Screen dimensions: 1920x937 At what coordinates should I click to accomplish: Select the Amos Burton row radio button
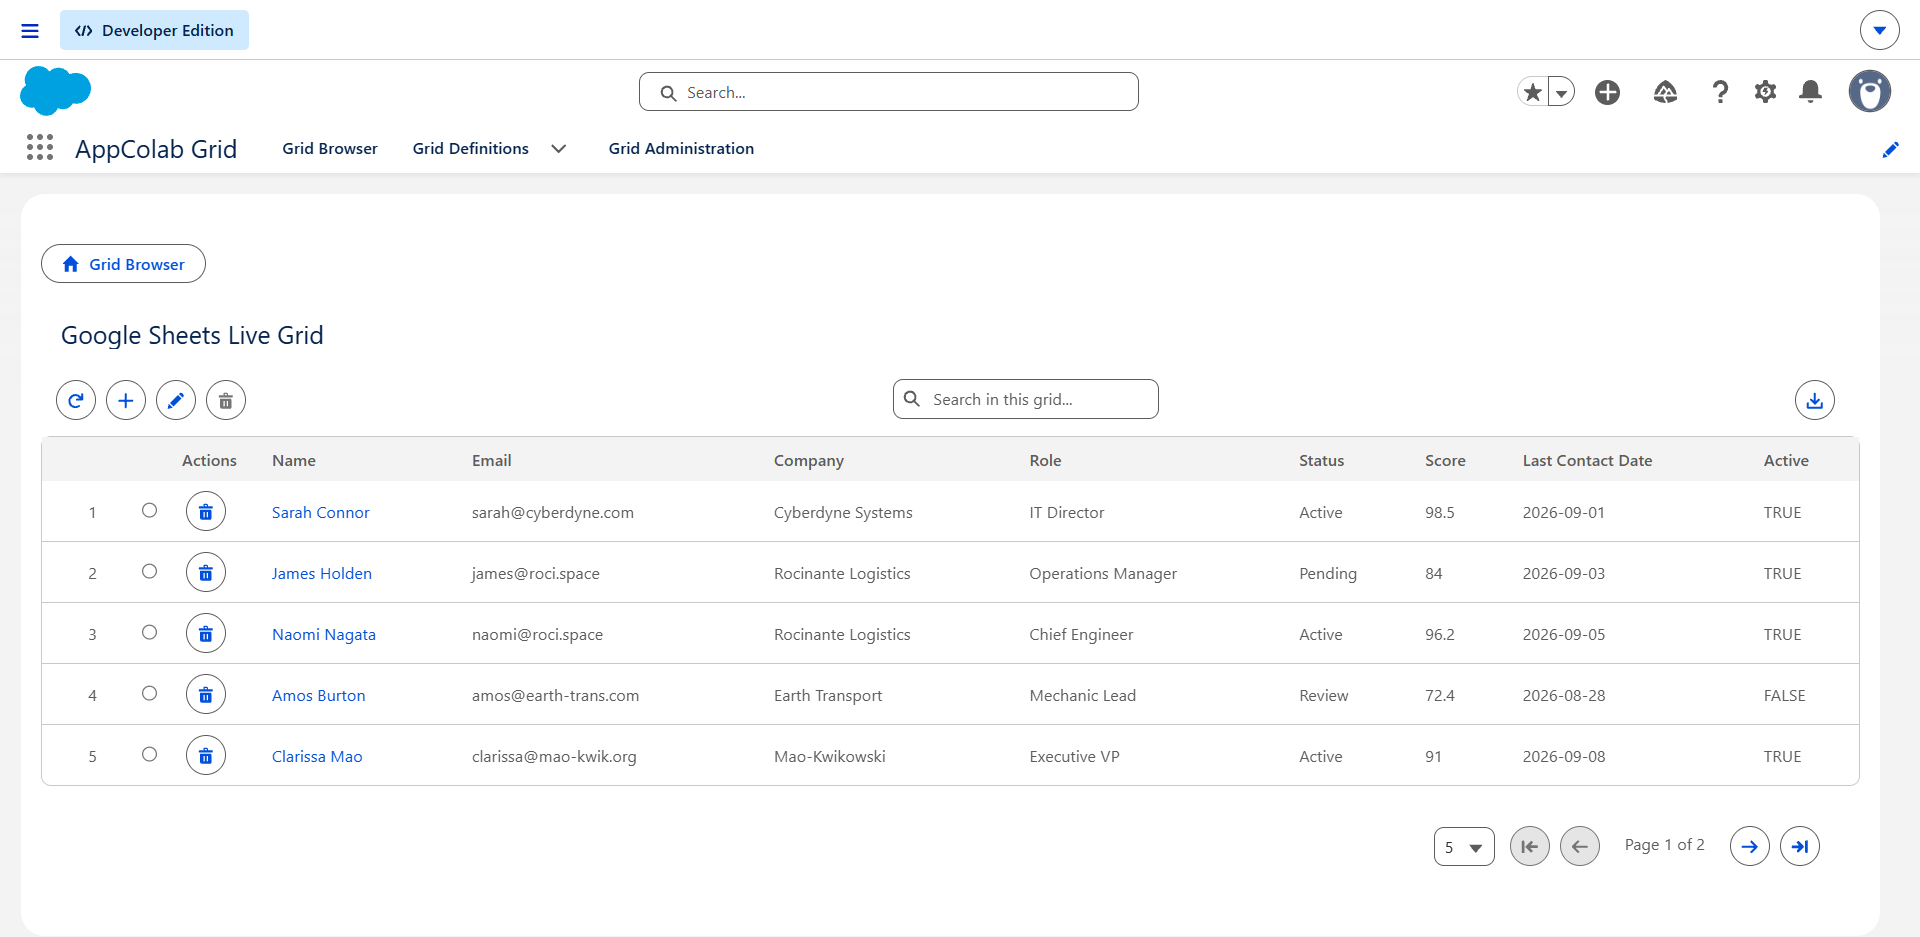click(149, 693)
